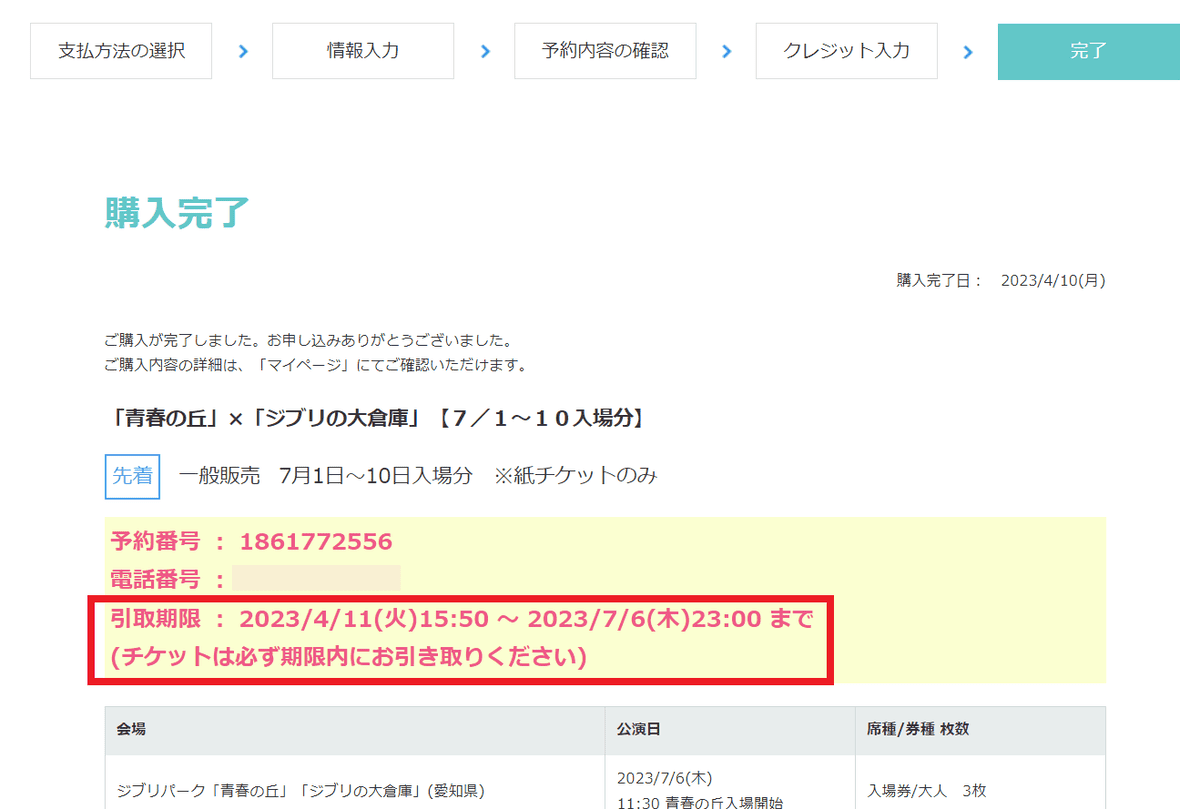Screen dimensions: 1200x809
Task: Click the masked 電話番号 field
Action: point(315,576)
